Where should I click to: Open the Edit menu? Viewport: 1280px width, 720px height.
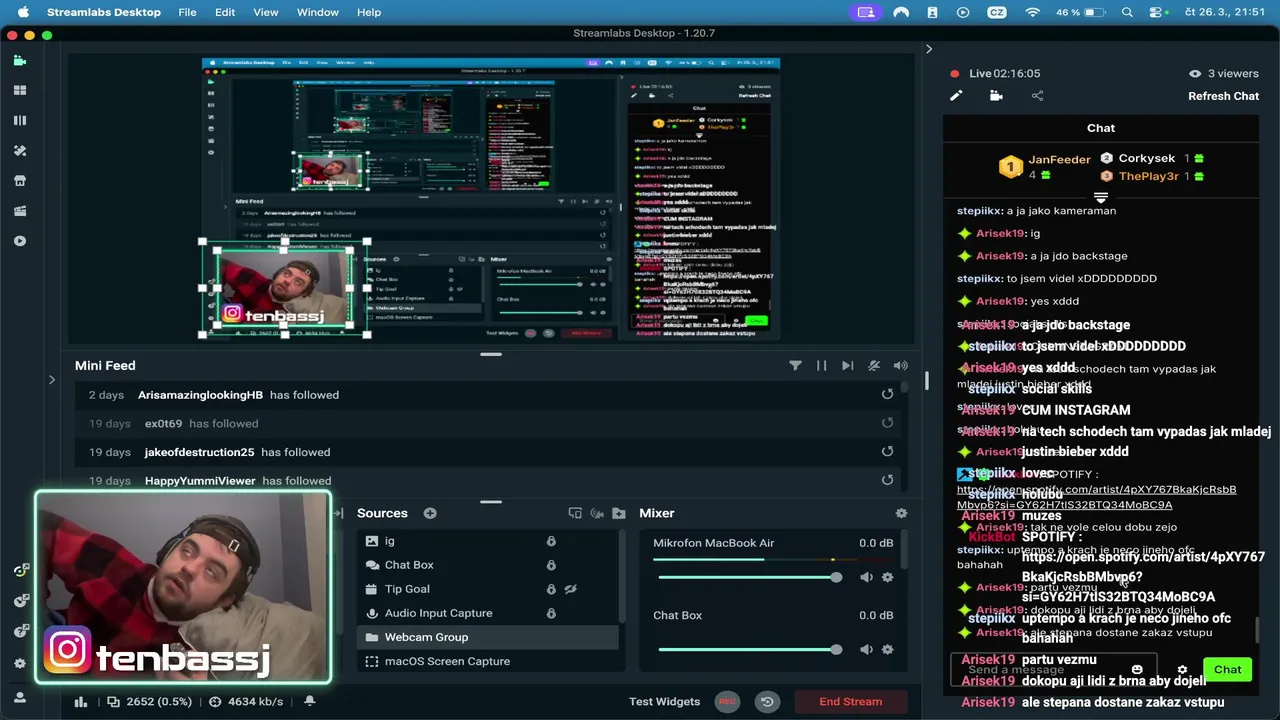coord(225,12)
